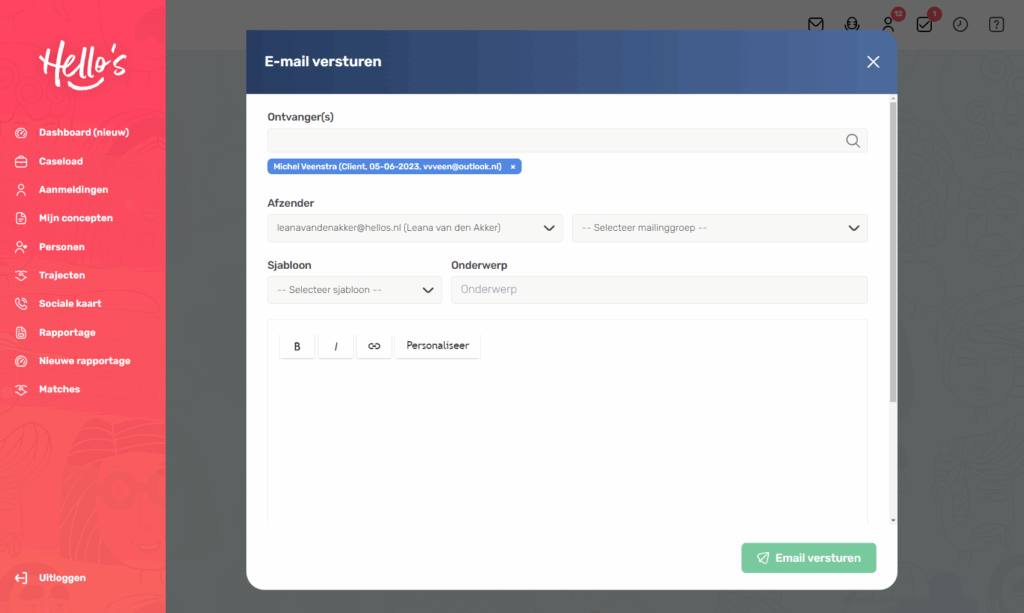Click the Hello's logo
1024x613 pixels.
click(x=82, y=65)
